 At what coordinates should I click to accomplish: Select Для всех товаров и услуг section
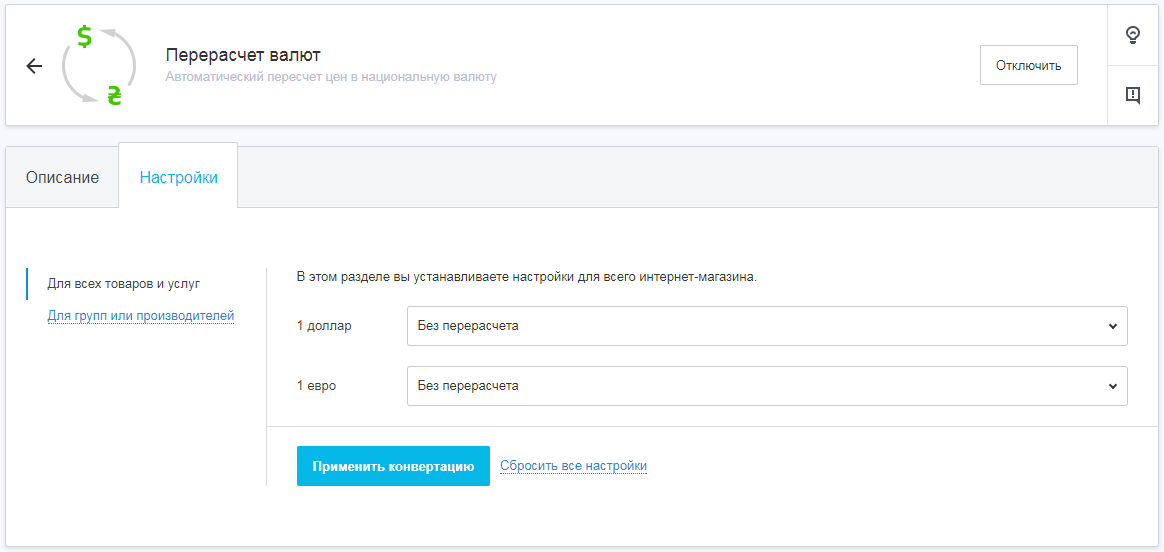[124, 284]
